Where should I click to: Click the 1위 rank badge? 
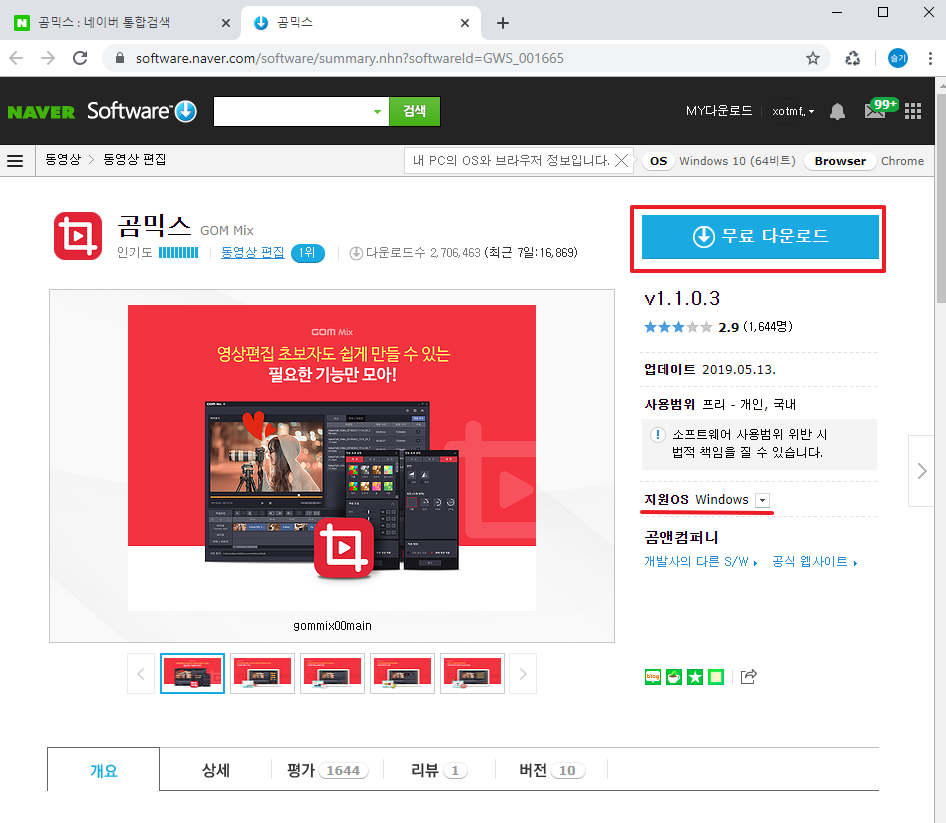[308, 253]
